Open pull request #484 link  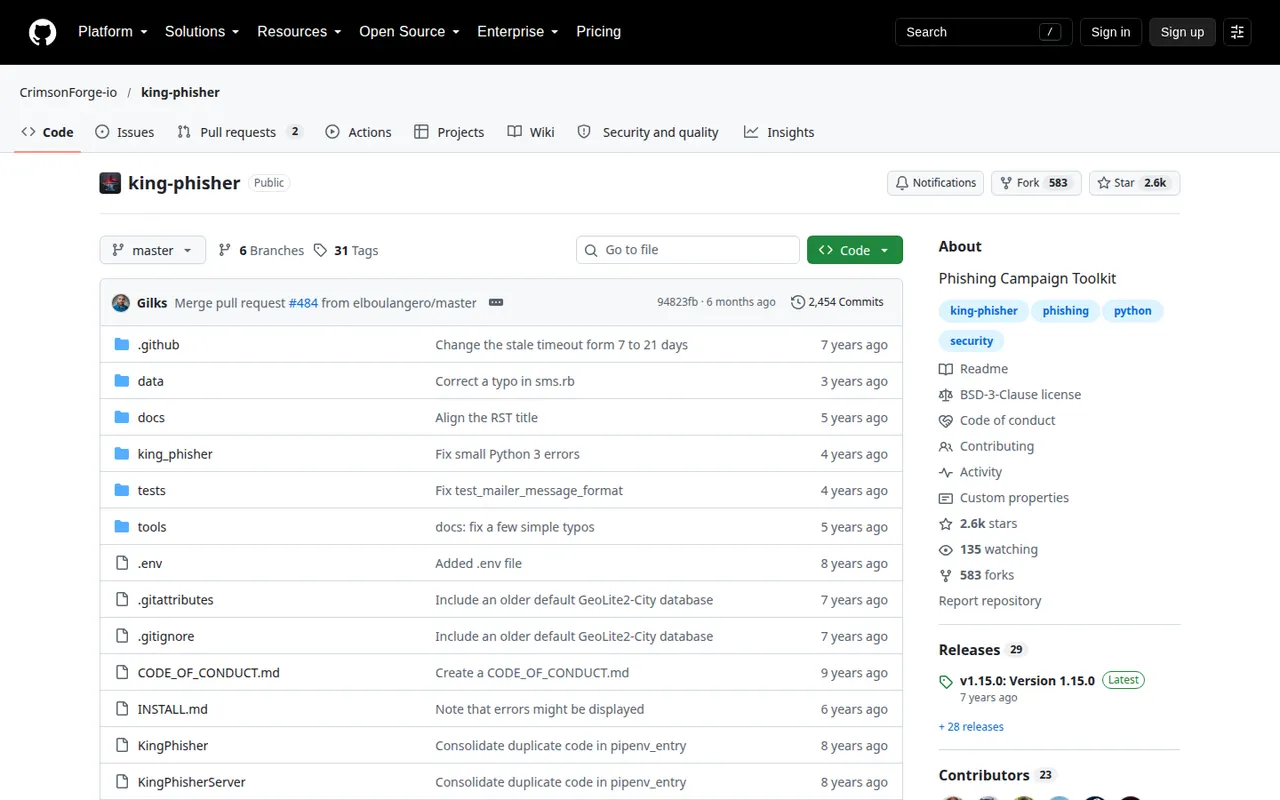pos(303,303)
